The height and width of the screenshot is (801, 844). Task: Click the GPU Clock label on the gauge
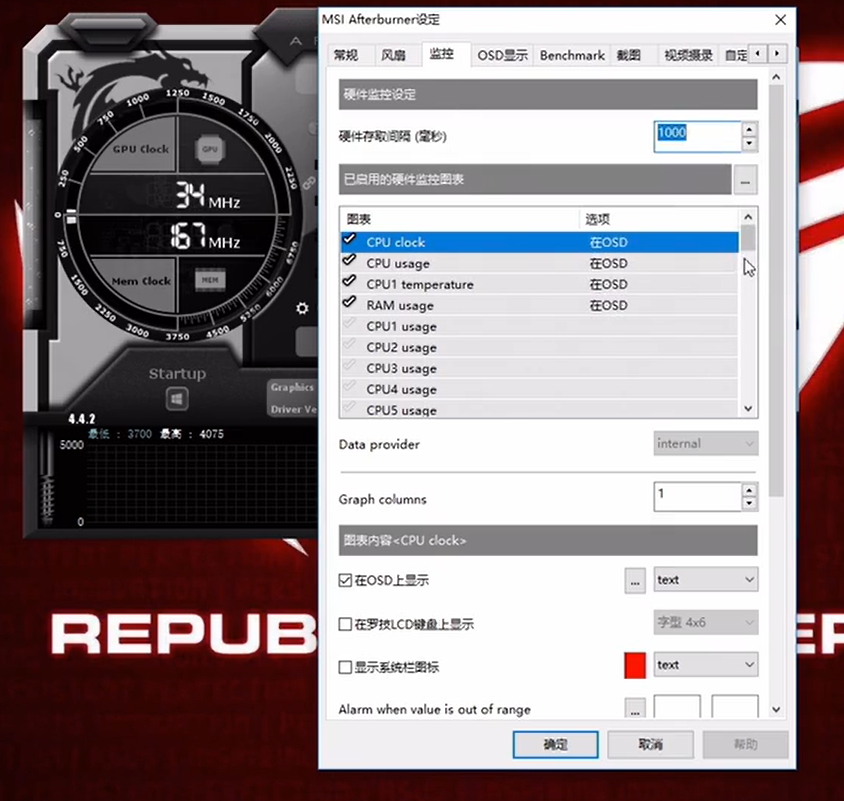(141, 149)
